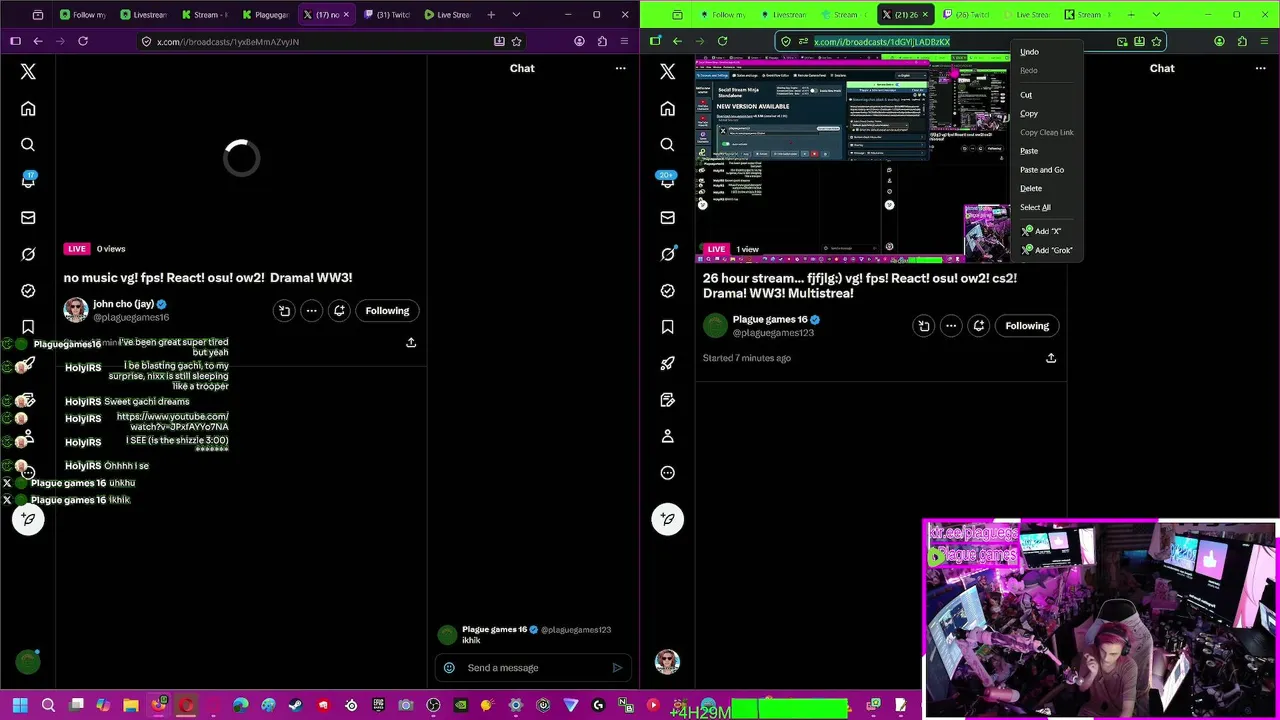Open Home in left window's X sidebar

coord(28,109)
